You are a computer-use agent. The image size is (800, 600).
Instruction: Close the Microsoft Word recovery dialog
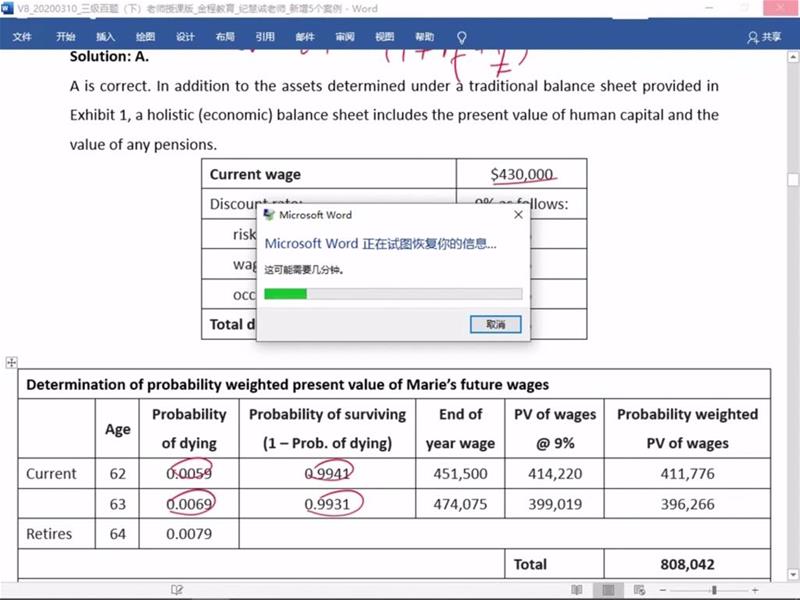pos(518,215)
